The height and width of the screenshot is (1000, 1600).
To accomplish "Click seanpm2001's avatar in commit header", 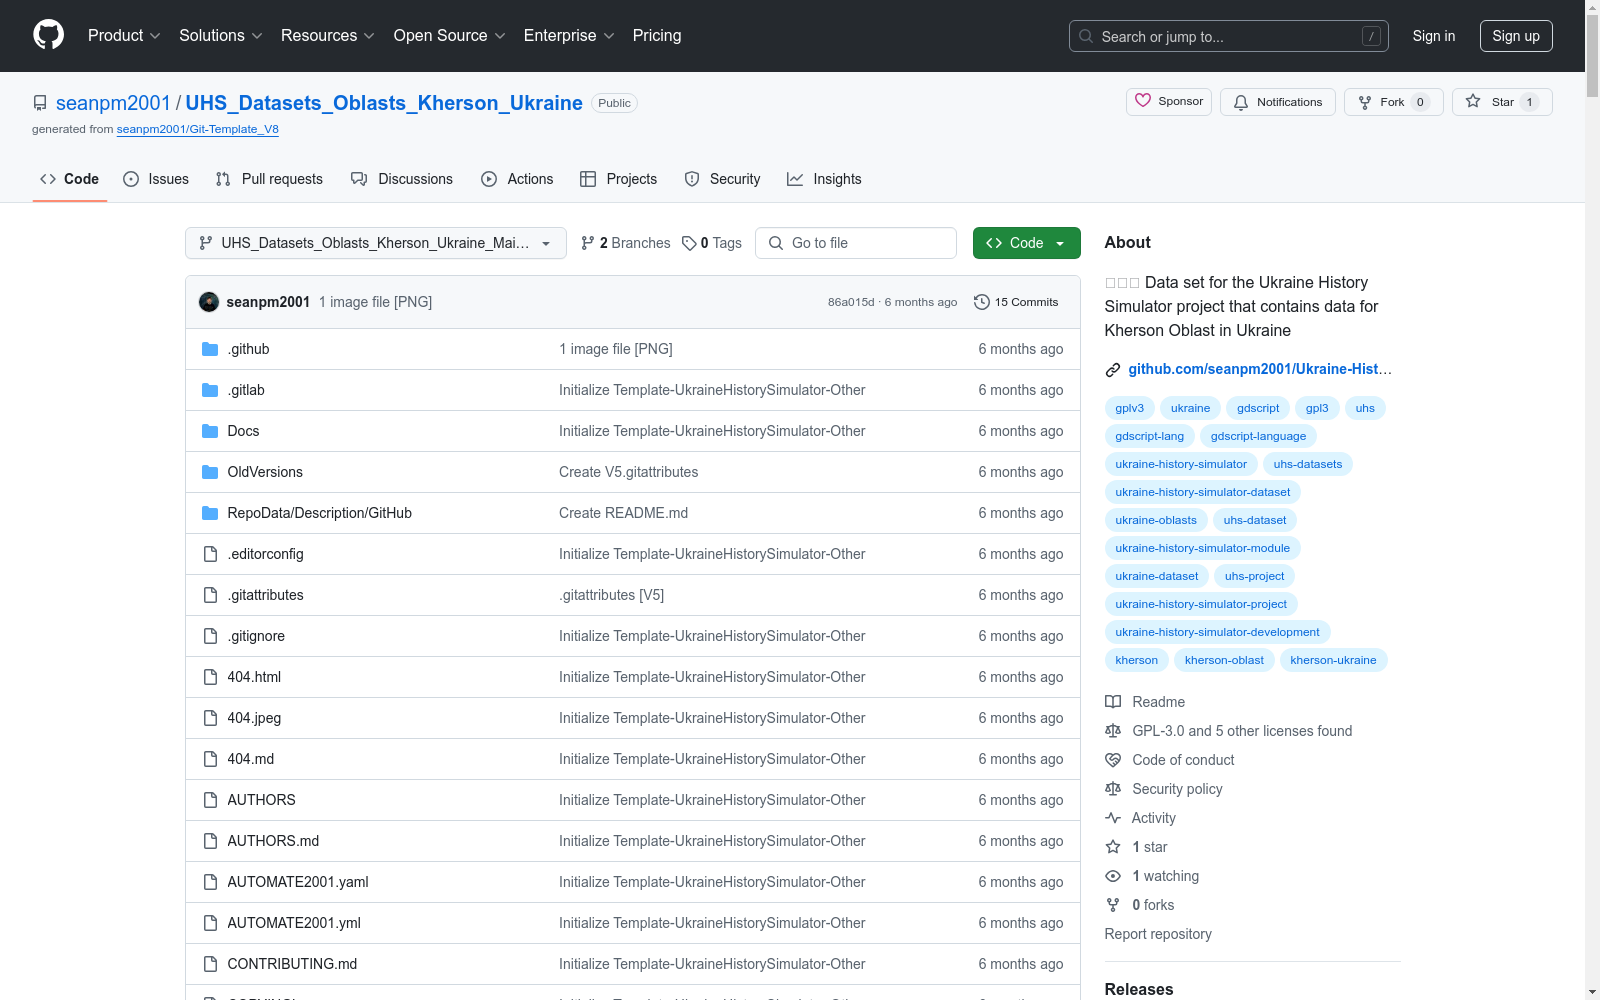I will coord(209,302).
